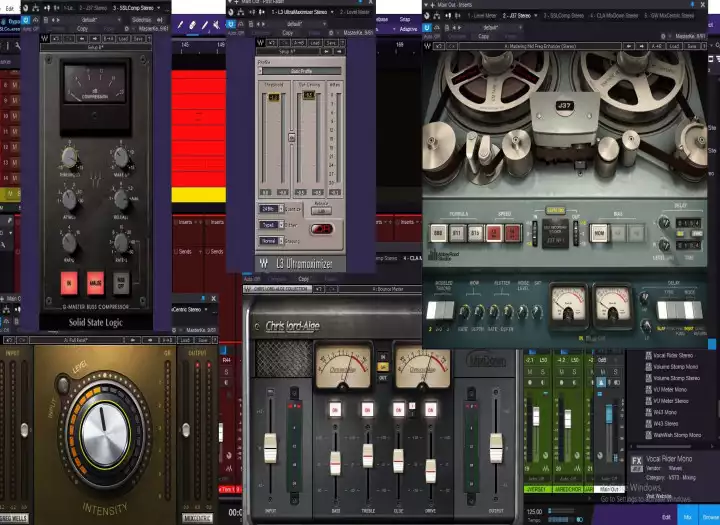720x525 pixels.
Task: Click the A->B button in the J37 toolbar
Action: [657, 46]
